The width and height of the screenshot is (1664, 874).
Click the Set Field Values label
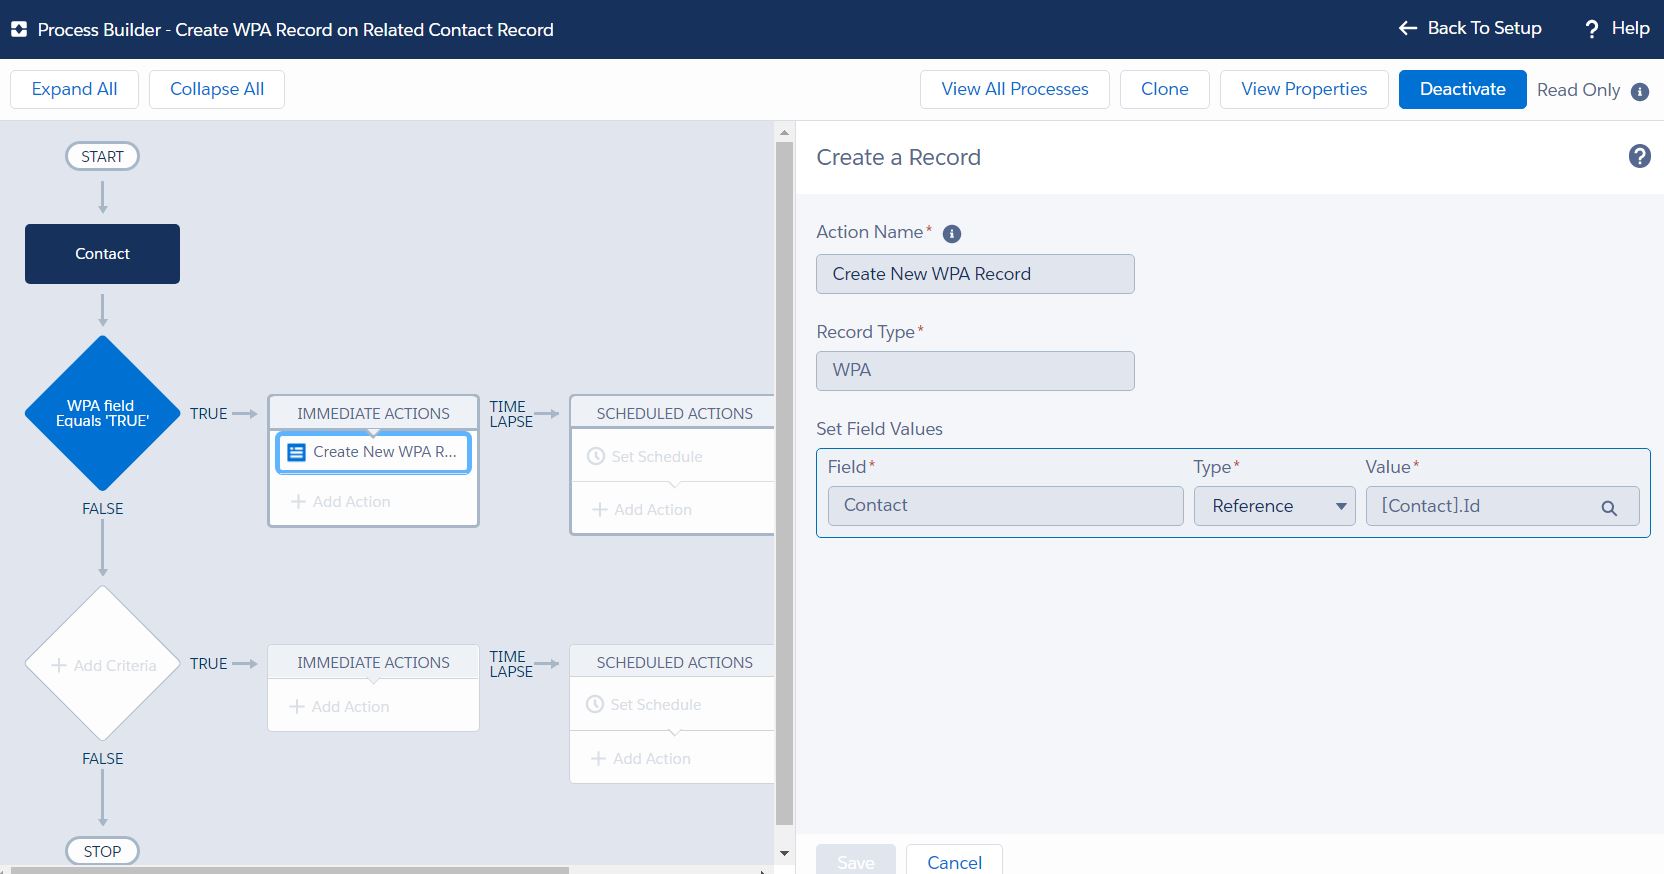[x=879, y=429]
